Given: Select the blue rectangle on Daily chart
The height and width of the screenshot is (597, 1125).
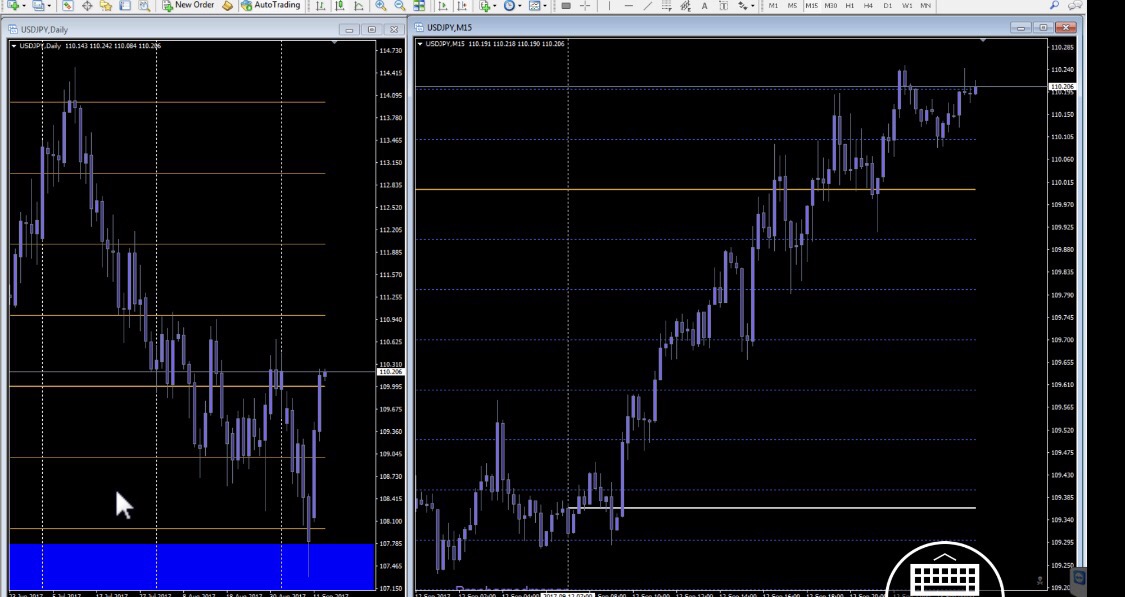Looking at the screenshot, I should point(192,567).
